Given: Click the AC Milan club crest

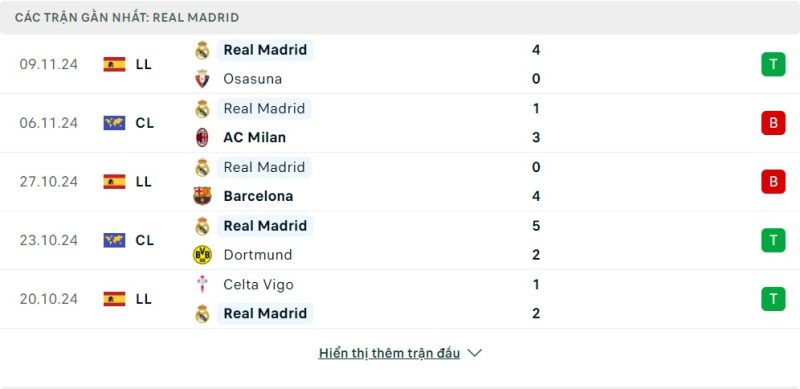Looking at the screenshot, I should point(203,137).
